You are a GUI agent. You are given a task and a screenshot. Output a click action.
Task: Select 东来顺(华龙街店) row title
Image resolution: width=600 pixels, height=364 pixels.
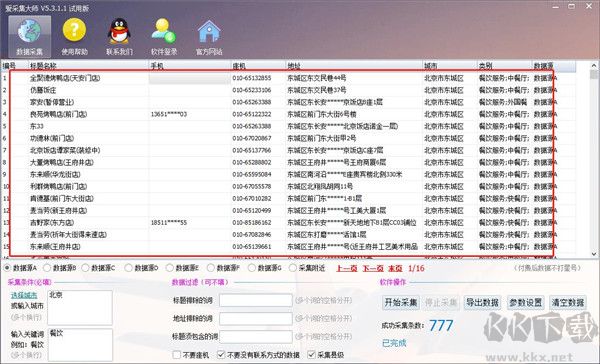[55, 175]
